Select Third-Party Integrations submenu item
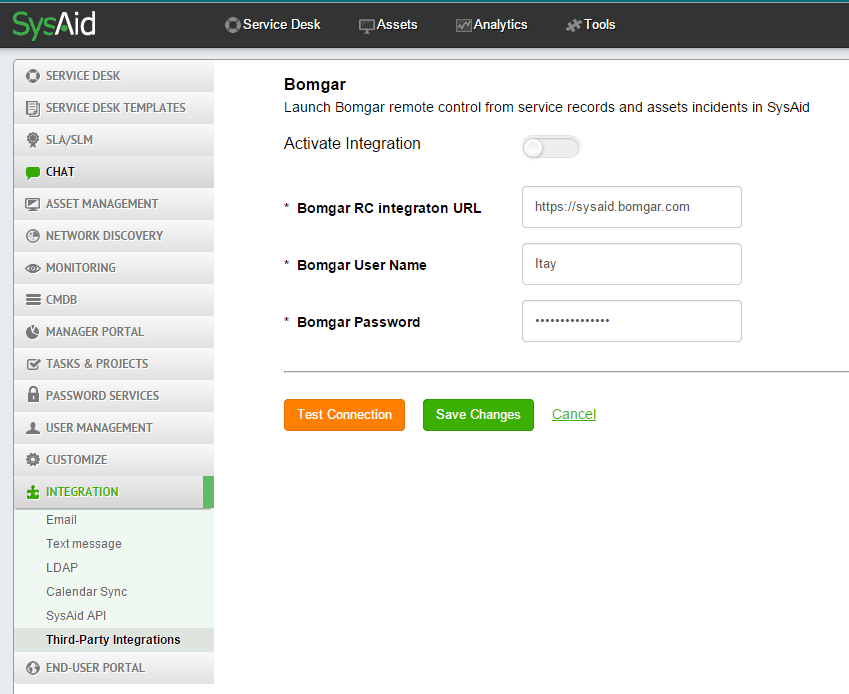Image resolution: width=849 pixels, height=694 pixels. click(113, 639)
